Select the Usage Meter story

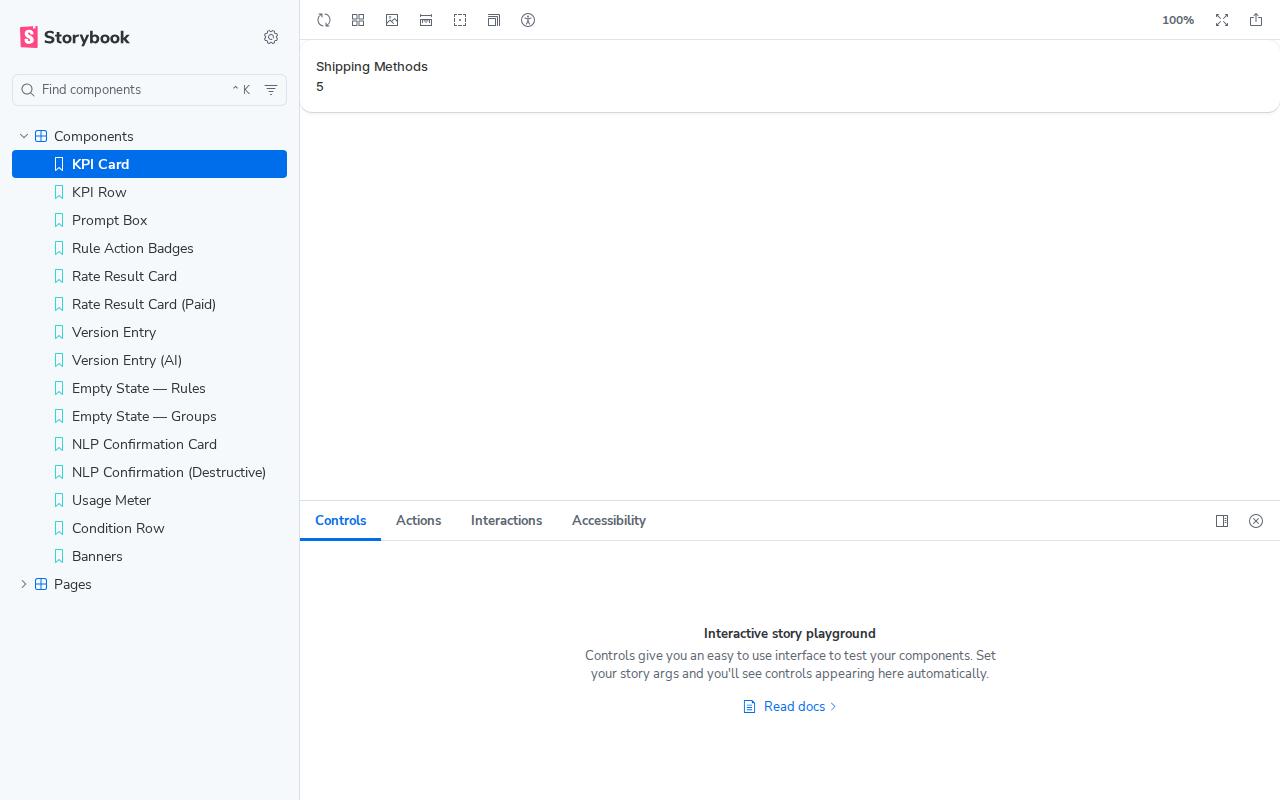tap(111, 500)
